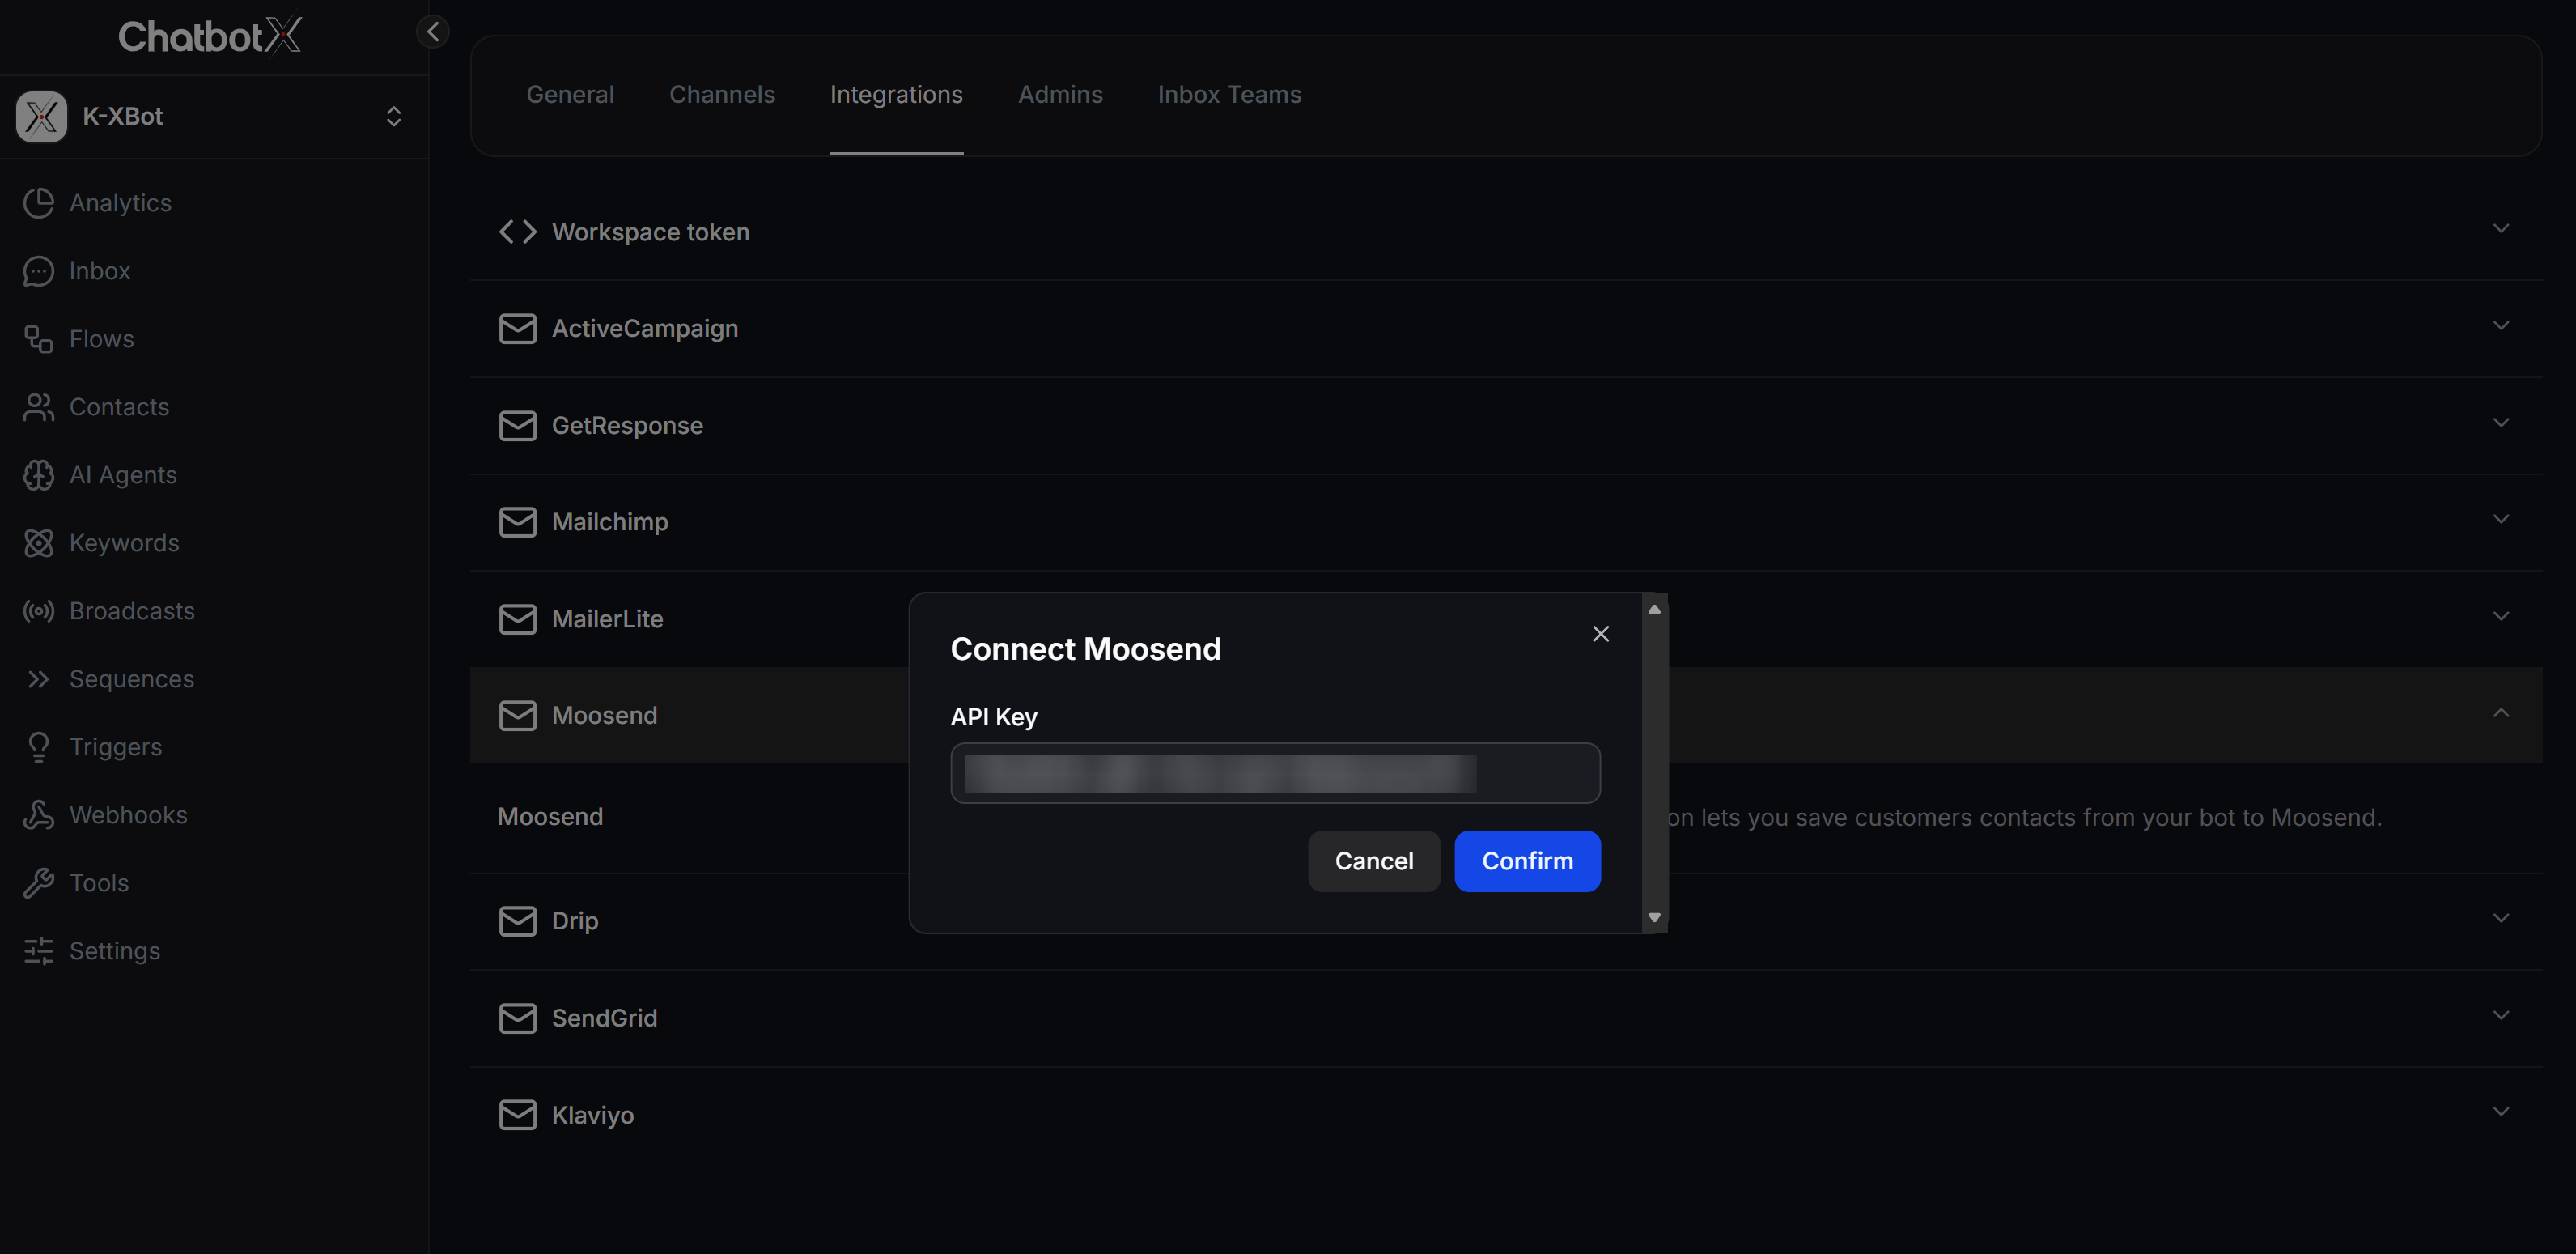Expand the Mailchimp section chevron
This screenshot has height=1254, width=2576.
click(2501, 519)
